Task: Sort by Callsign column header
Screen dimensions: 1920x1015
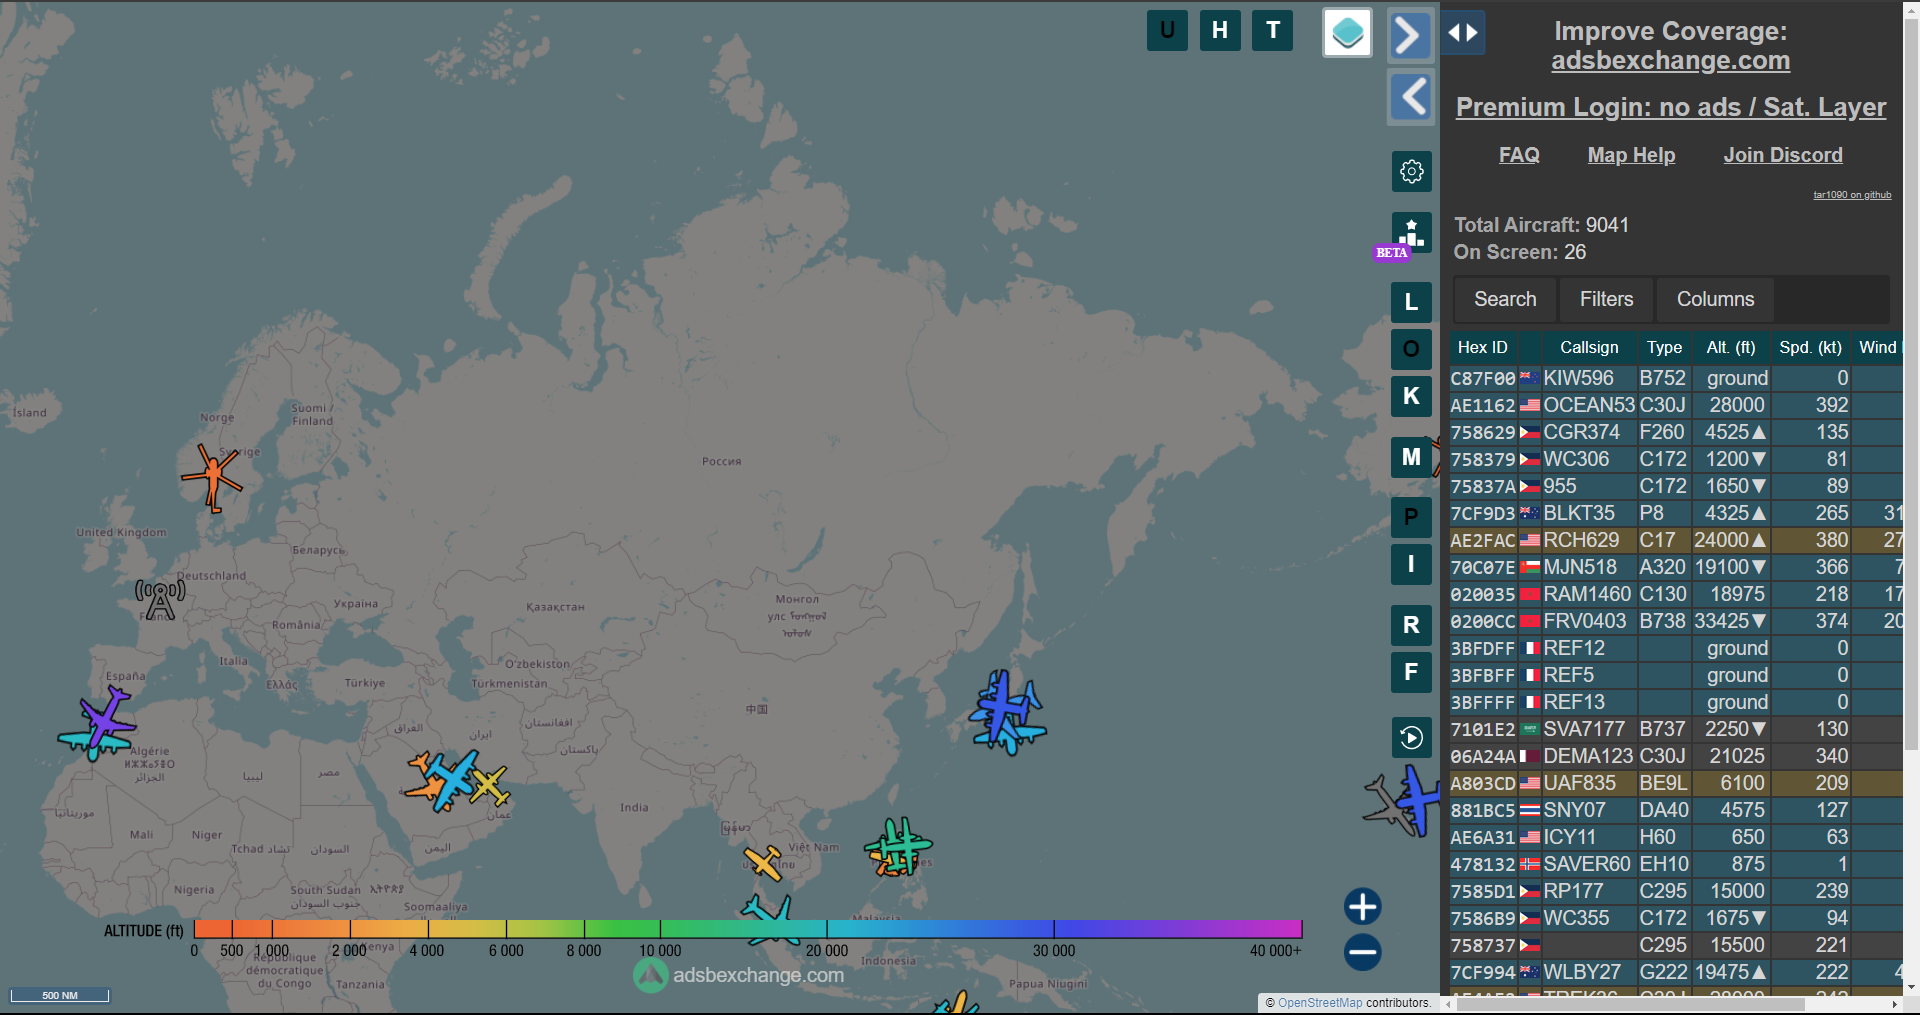Action: point(1589,347)
